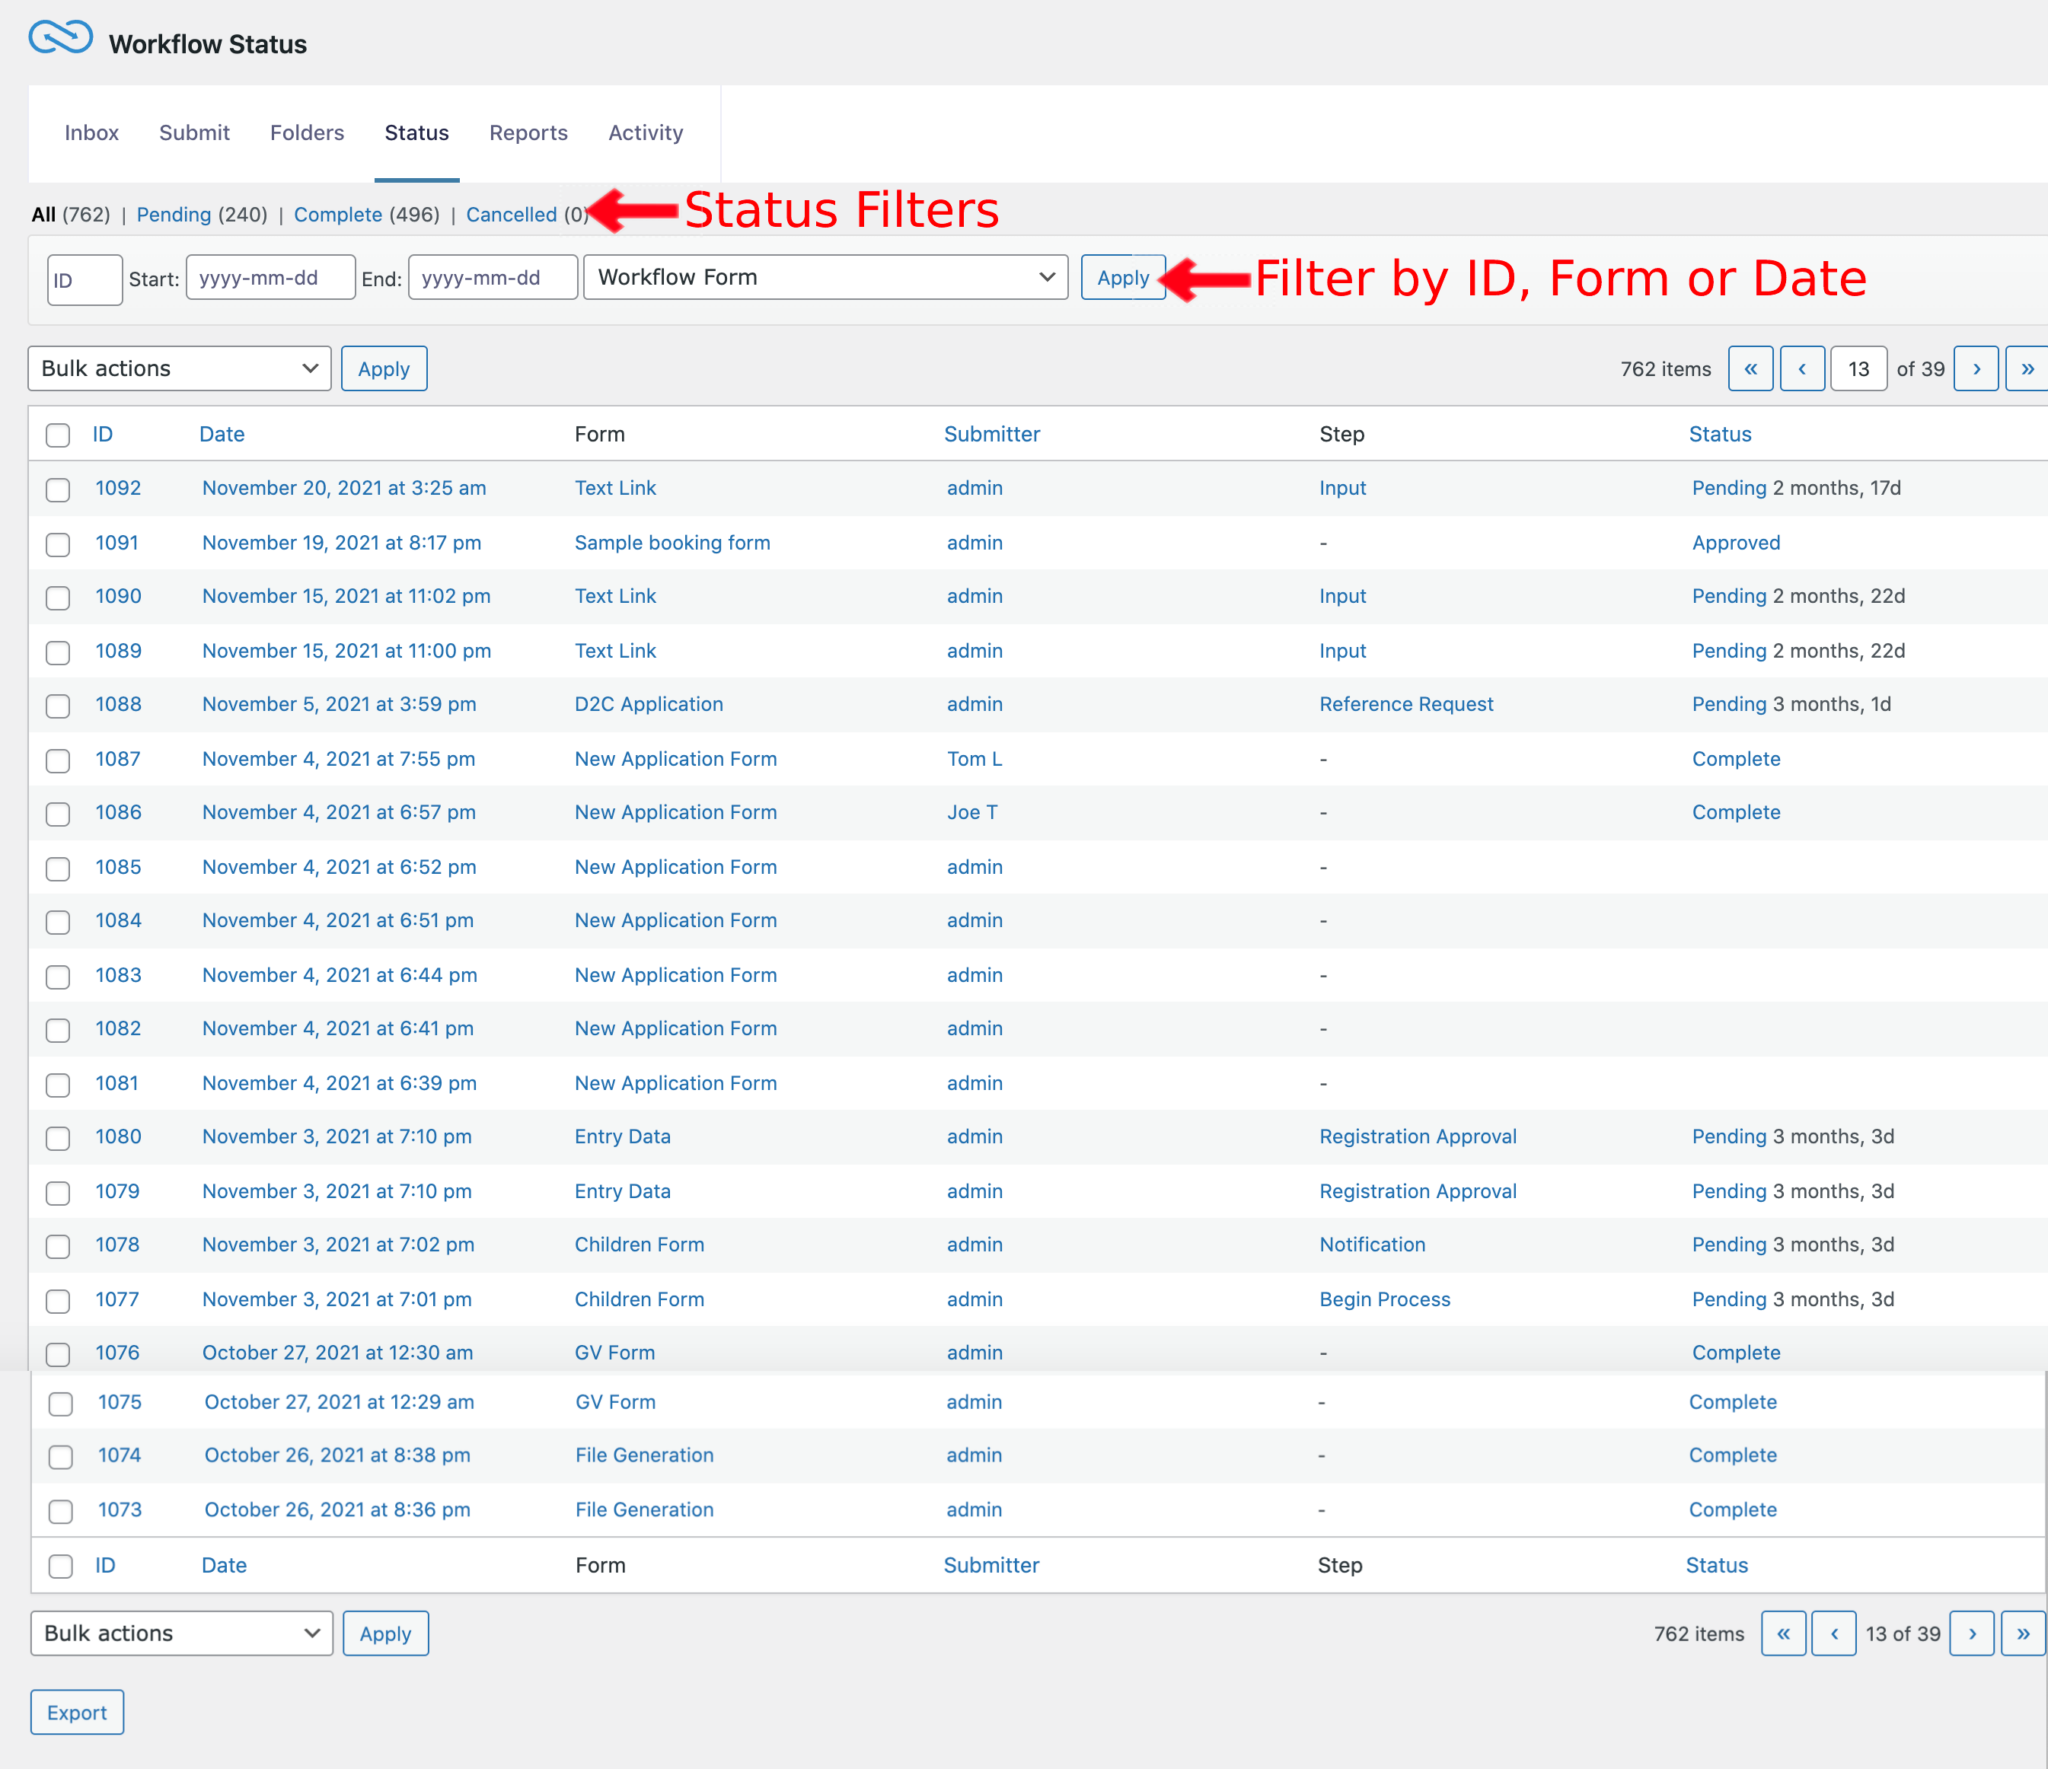
Task: Jump to first page using bottom double-left arrow
Action: click(x=1784, y=1633)
